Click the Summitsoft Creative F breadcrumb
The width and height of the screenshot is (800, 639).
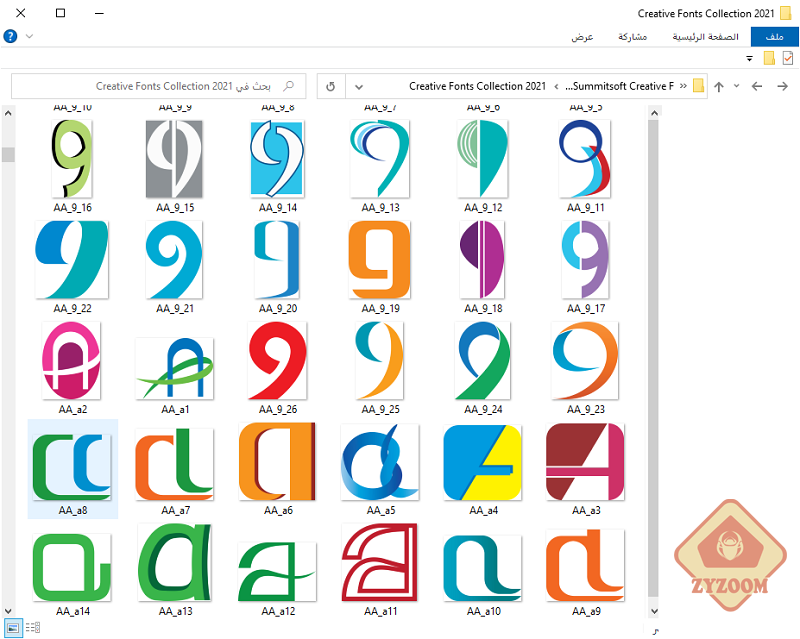tap(619, 86)
